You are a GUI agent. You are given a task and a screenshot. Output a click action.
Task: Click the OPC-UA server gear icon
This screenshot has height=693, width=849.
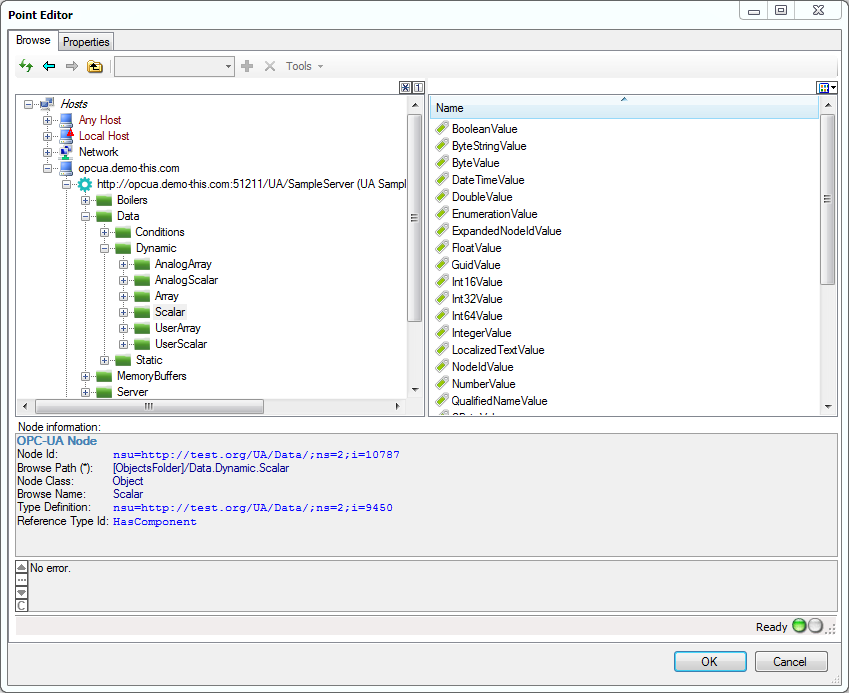[85, 184]
